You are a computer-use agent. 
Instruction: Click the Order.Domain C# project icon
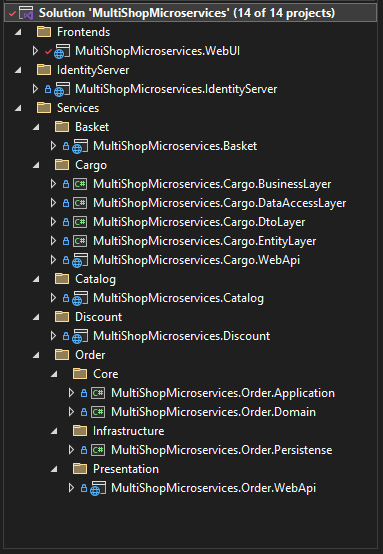coord(98,412)
